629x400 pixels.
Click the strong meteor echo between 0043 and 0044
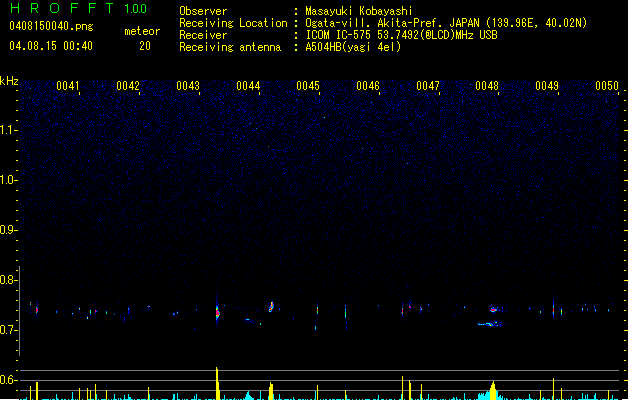pos(217,313)
